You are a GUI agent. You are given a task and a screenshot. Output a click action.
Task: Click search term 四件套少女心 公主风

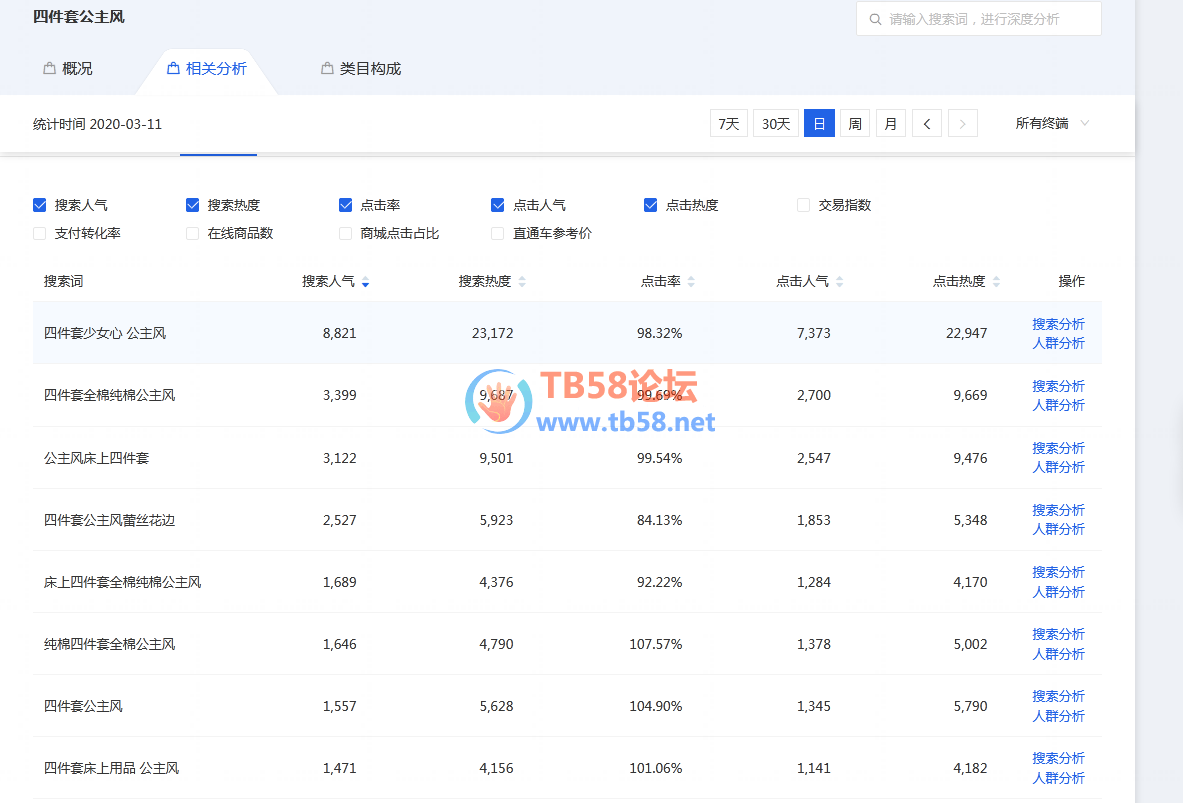point(105,334)
